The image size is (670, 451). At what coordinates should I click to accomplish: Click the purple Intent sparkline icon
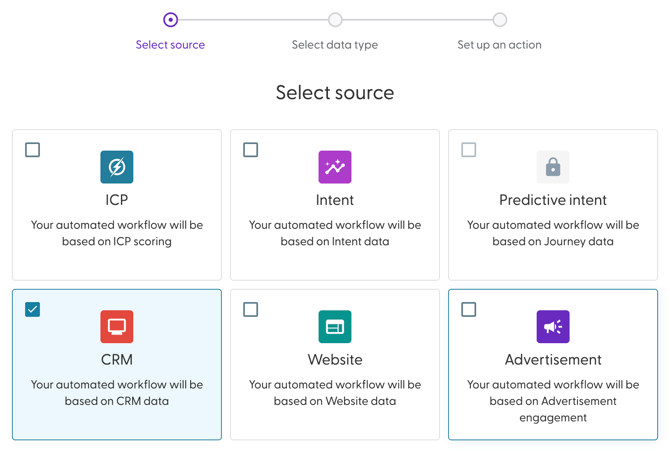[335, 167]
